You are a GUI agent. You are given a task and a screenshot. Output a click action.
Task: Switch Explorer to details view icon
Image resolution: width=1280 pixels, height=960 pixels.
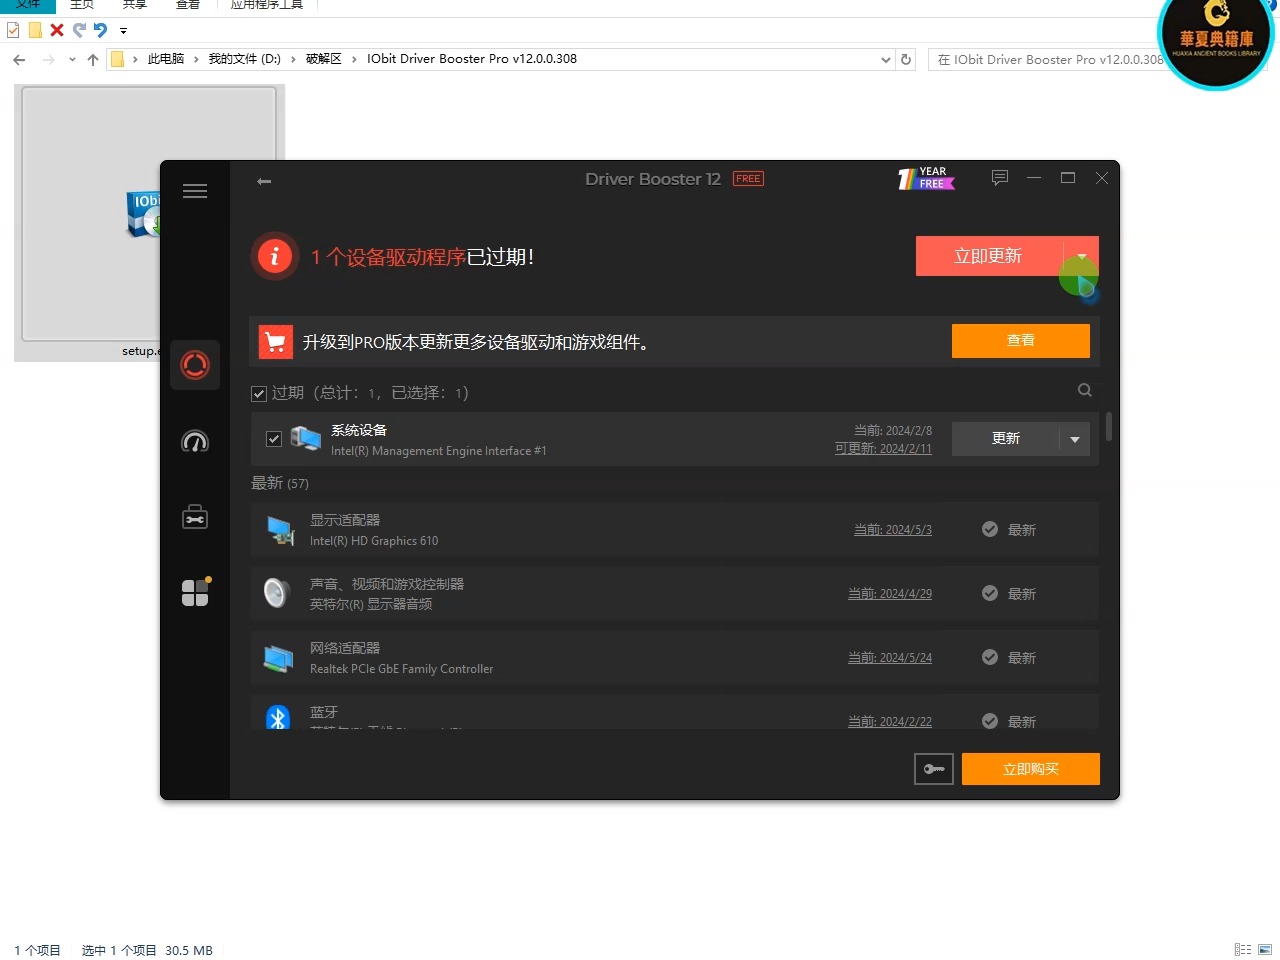tap(1243, 950)
